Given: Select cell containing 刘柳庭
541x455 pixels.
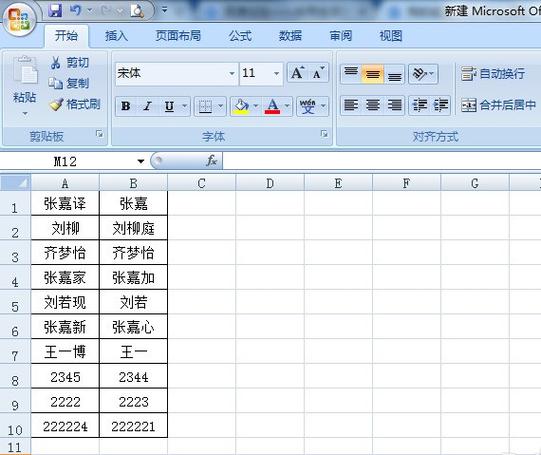Looking at the screenshot, I should click(x=134, y=228).
